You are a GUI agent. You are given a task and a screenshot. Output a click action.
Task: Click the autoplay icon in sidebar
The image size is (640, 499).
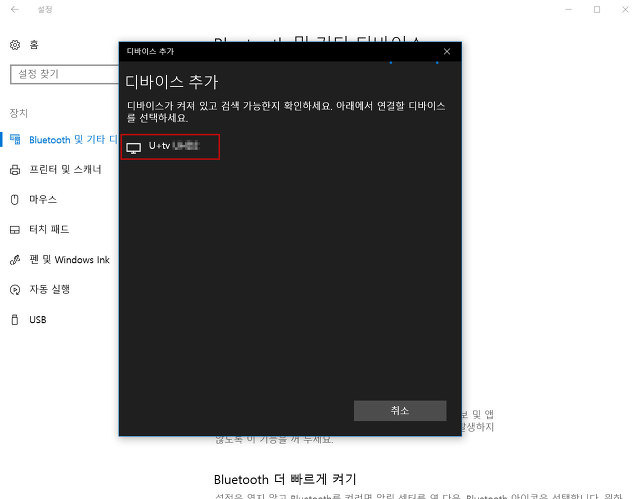pyautogui.click(x=15, y=290)
